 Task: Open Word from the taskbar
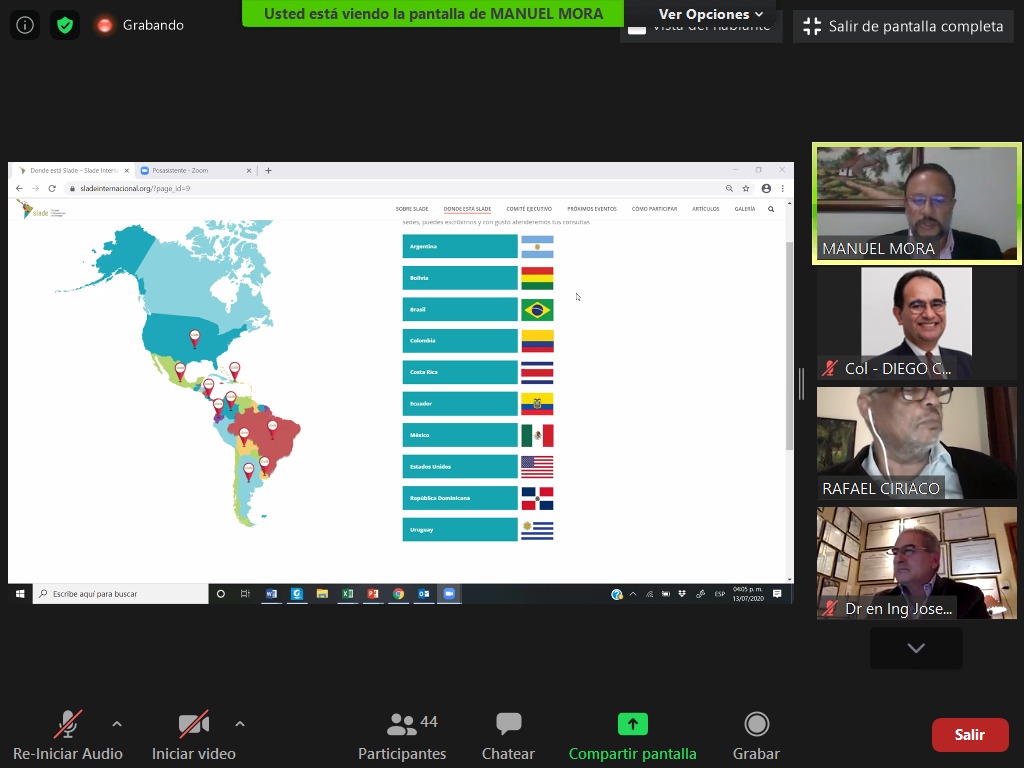point(271,594)
